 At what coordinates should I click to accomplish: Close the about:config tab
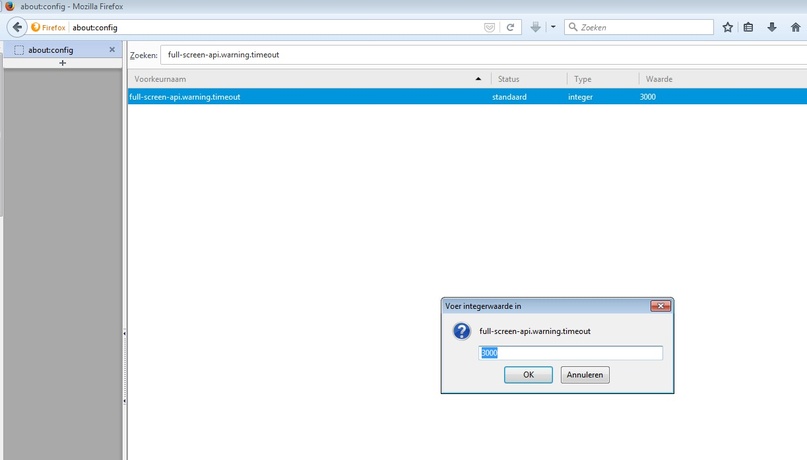pos(112,50)
